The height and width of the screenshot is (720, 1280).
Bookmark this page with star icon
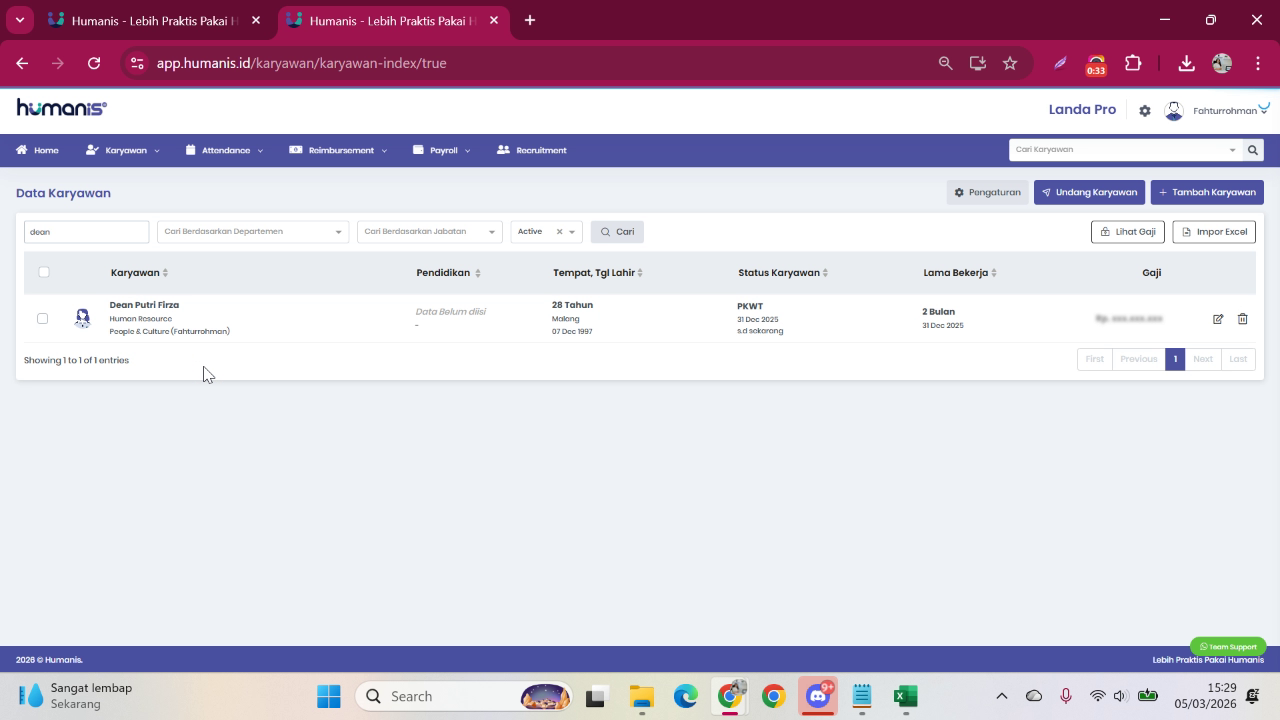point(1010,63)
